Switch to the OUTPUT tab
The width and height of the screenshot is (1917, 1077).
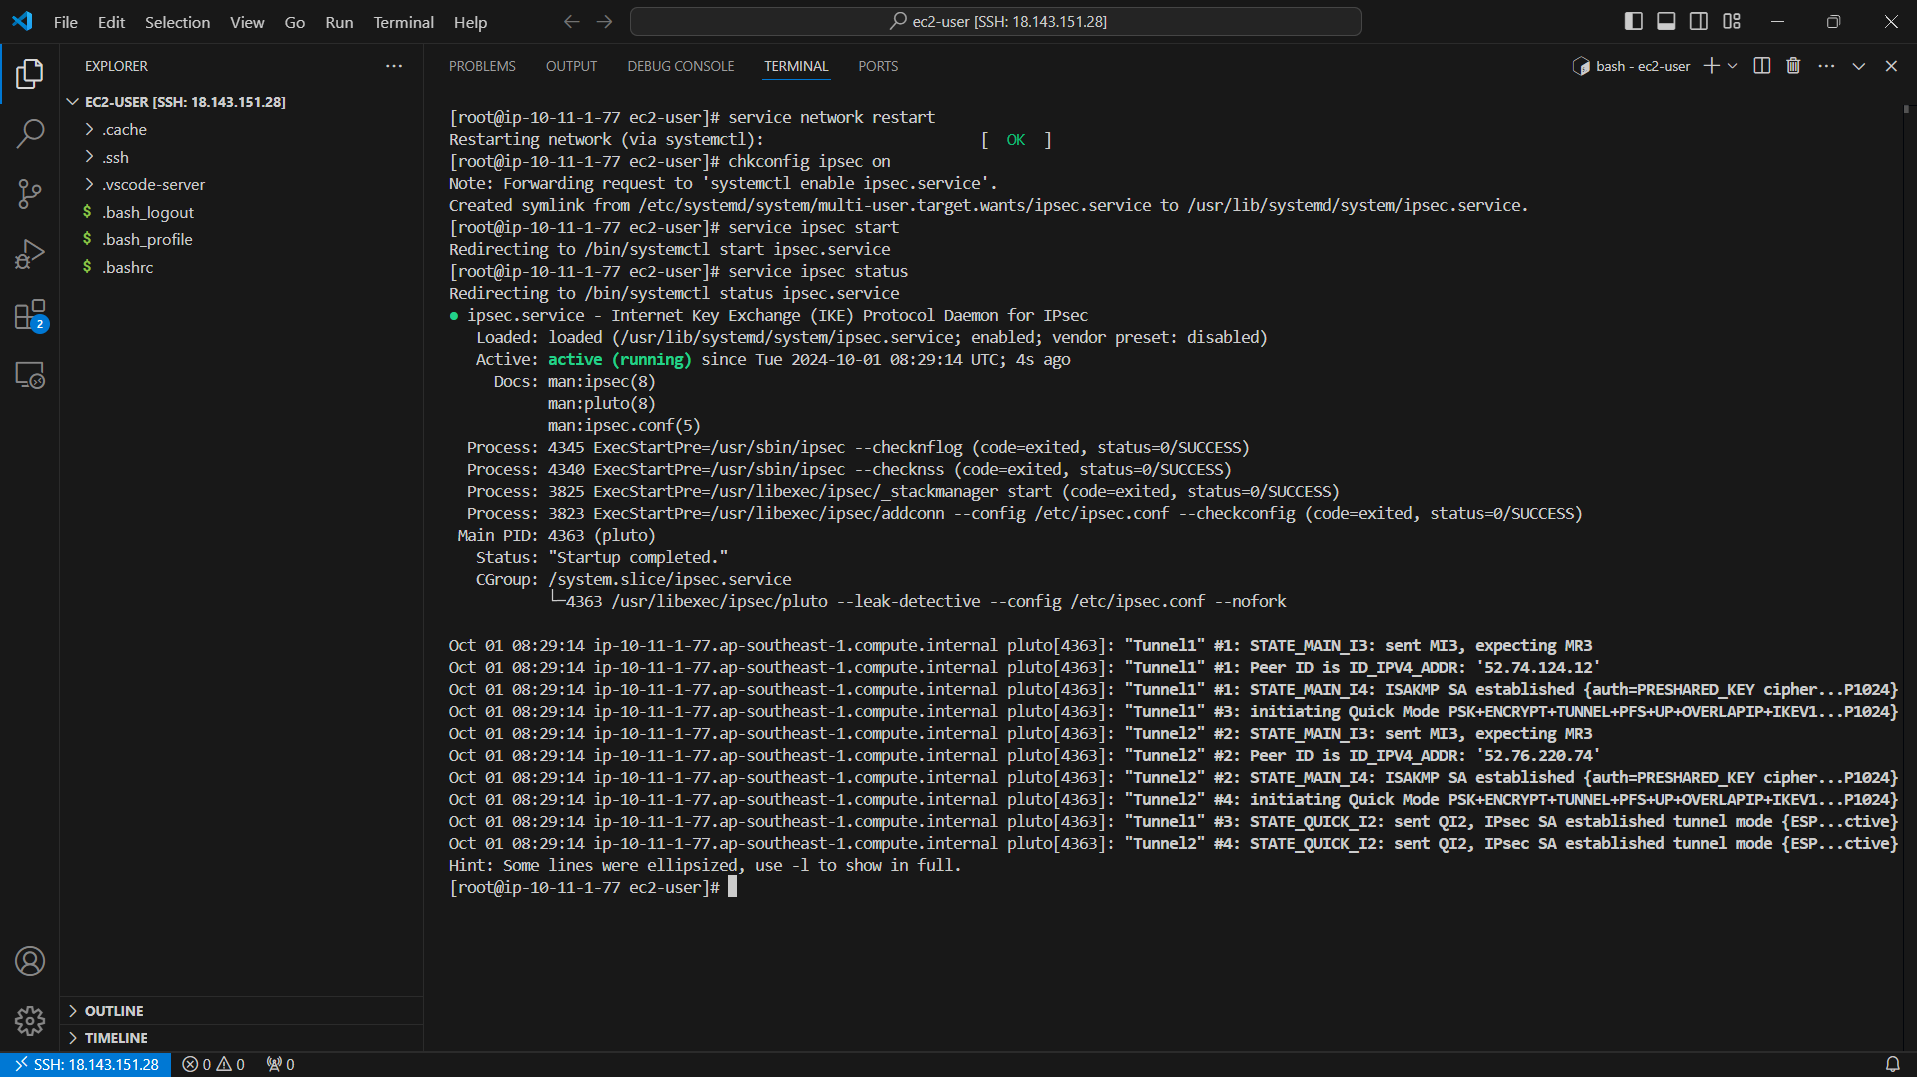click(x=571, y=66)
